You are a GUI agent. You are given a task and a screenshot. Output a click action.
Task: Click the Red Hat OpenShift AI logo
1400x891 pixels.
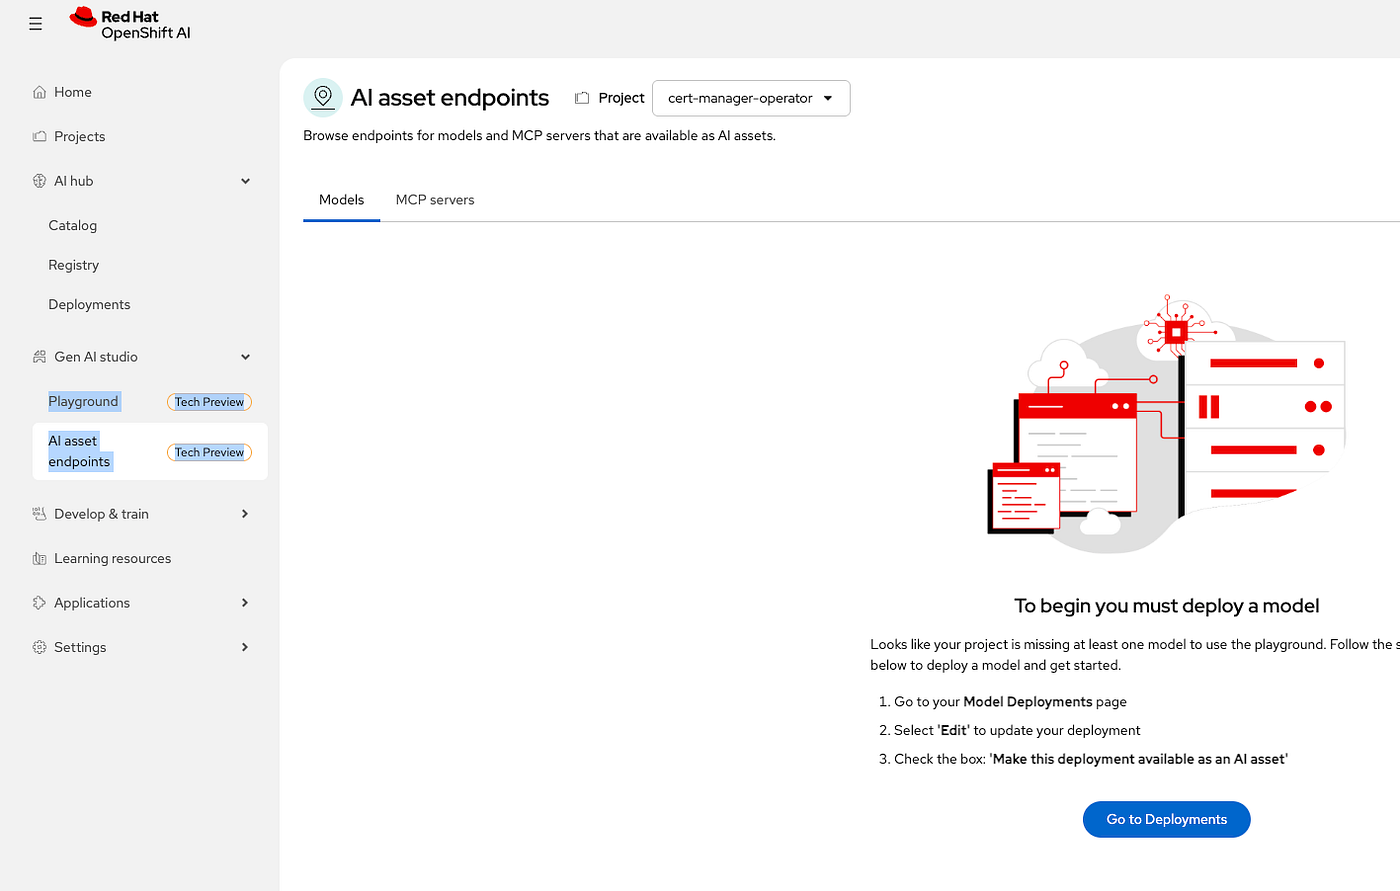pyautogui.click(x=130, y=24)
